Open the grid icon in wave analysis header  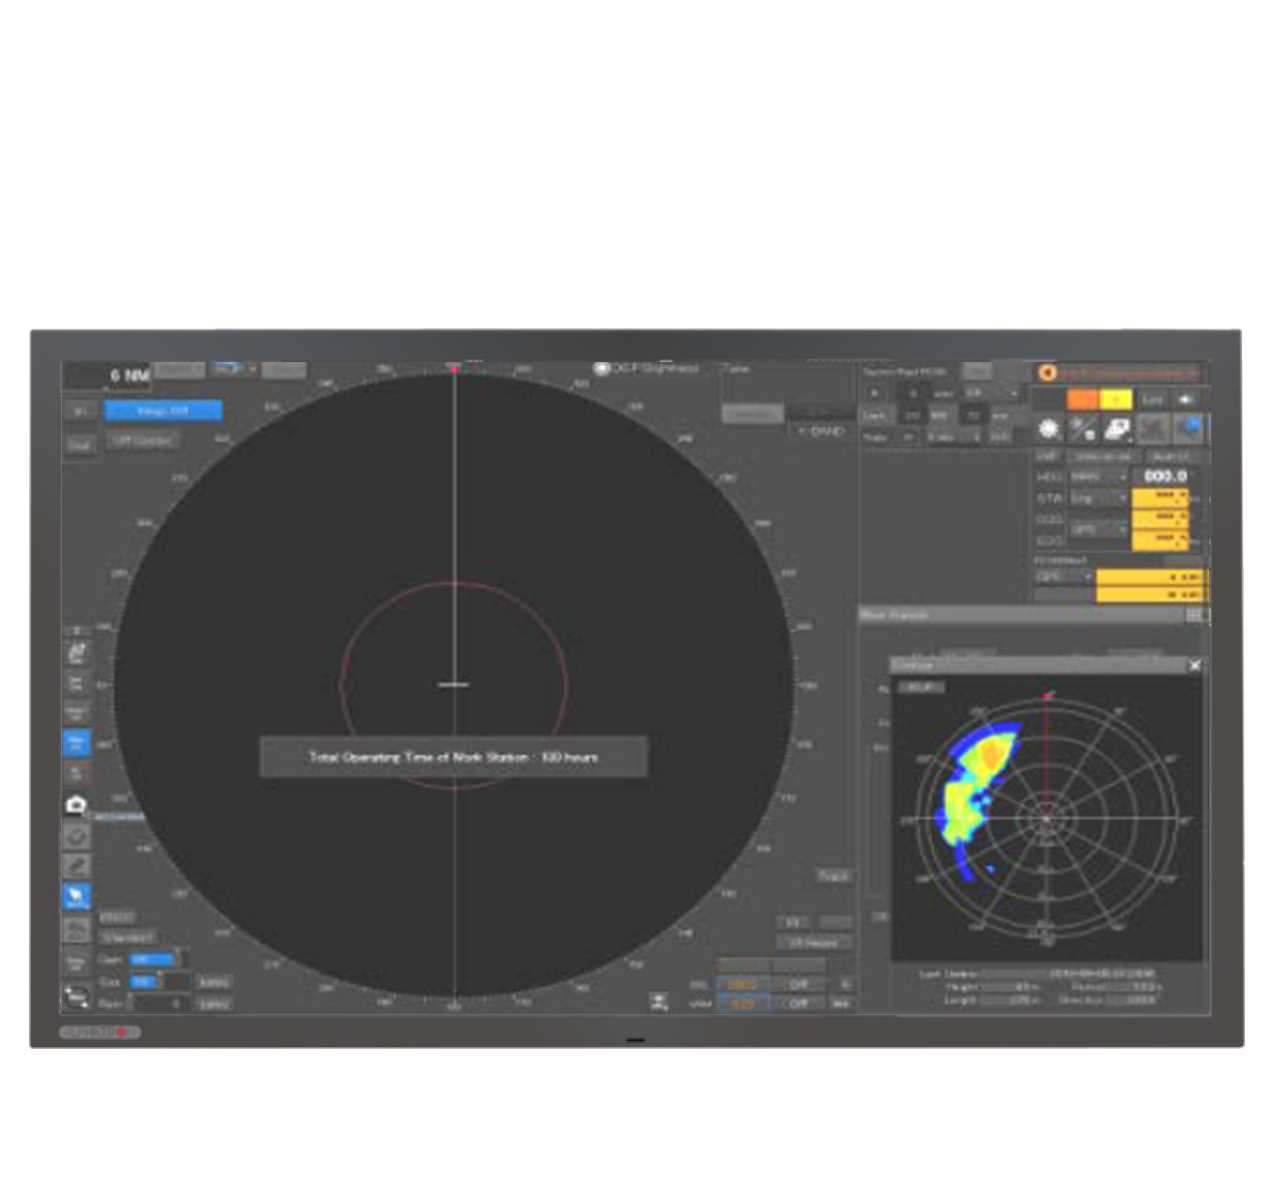1194,615
